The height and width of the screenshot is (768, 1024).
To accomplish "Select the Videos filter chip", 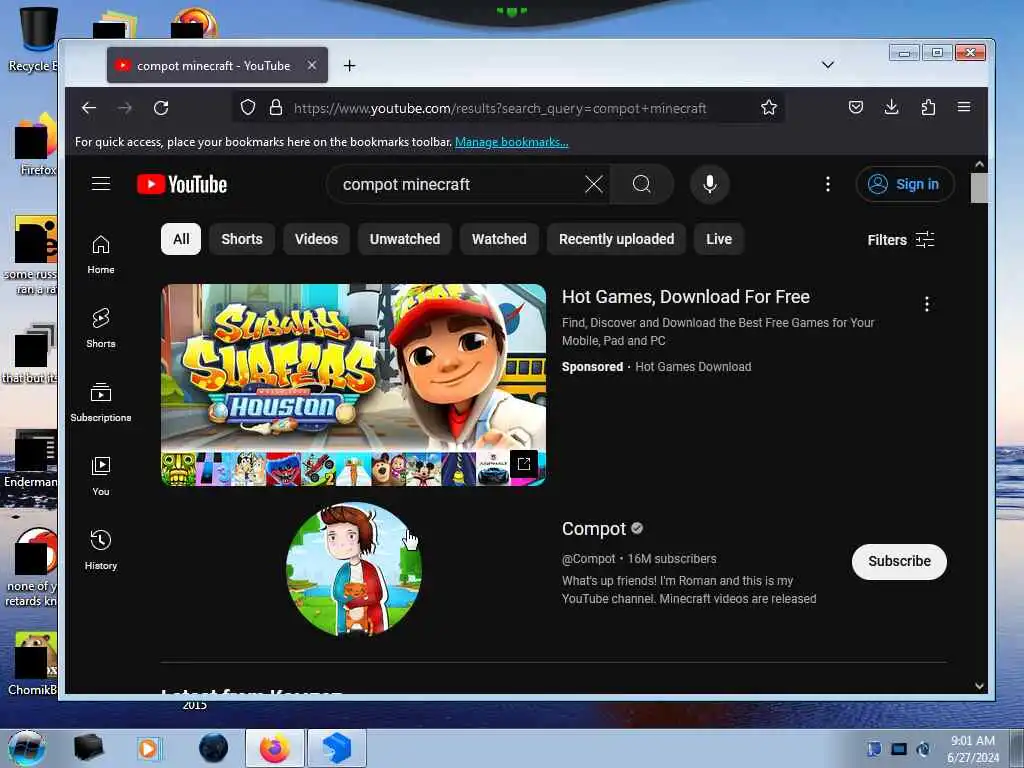I will point(316,239).
